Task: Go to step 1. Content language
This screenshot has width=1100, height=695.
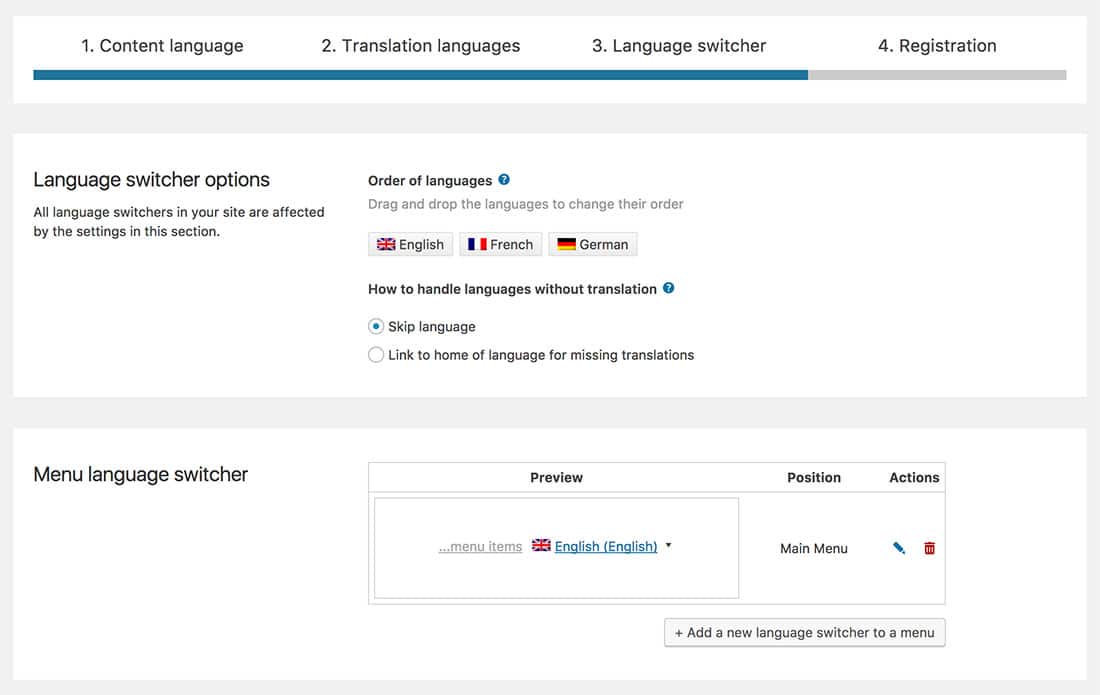Action: point(162,46)
